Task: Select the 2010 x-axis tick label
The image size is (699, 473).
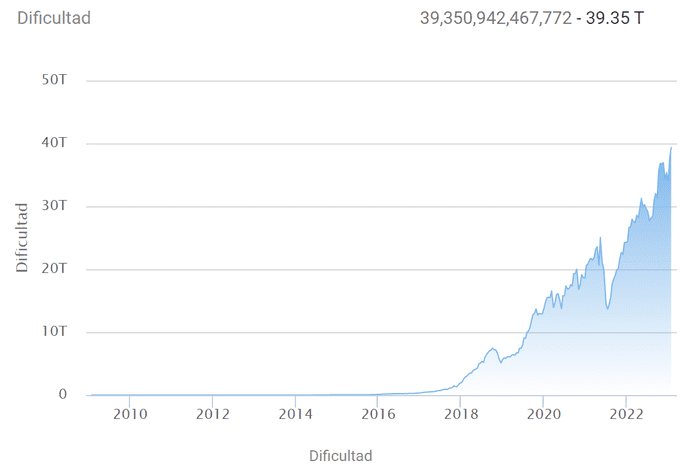Action: 130,414
